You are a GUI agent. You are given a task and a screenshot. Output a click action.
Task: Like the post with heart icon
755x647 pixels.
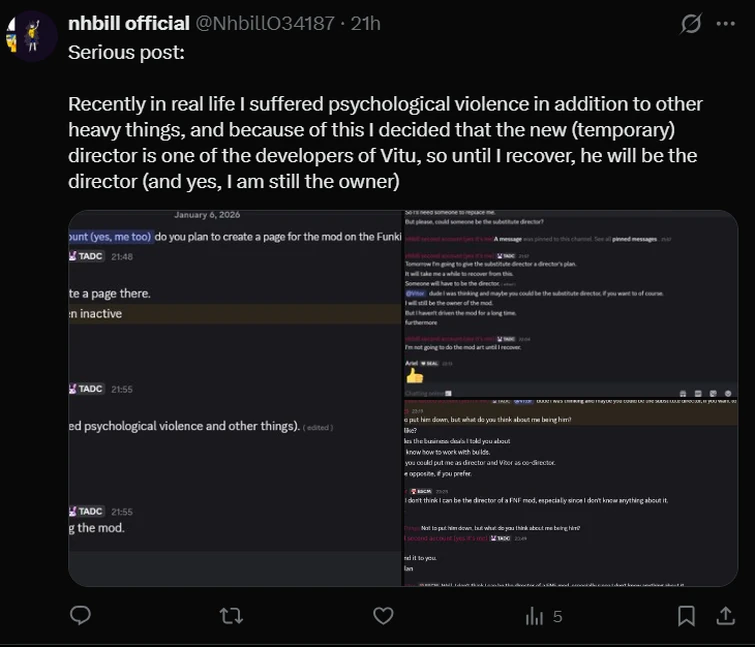click(383, 616)
